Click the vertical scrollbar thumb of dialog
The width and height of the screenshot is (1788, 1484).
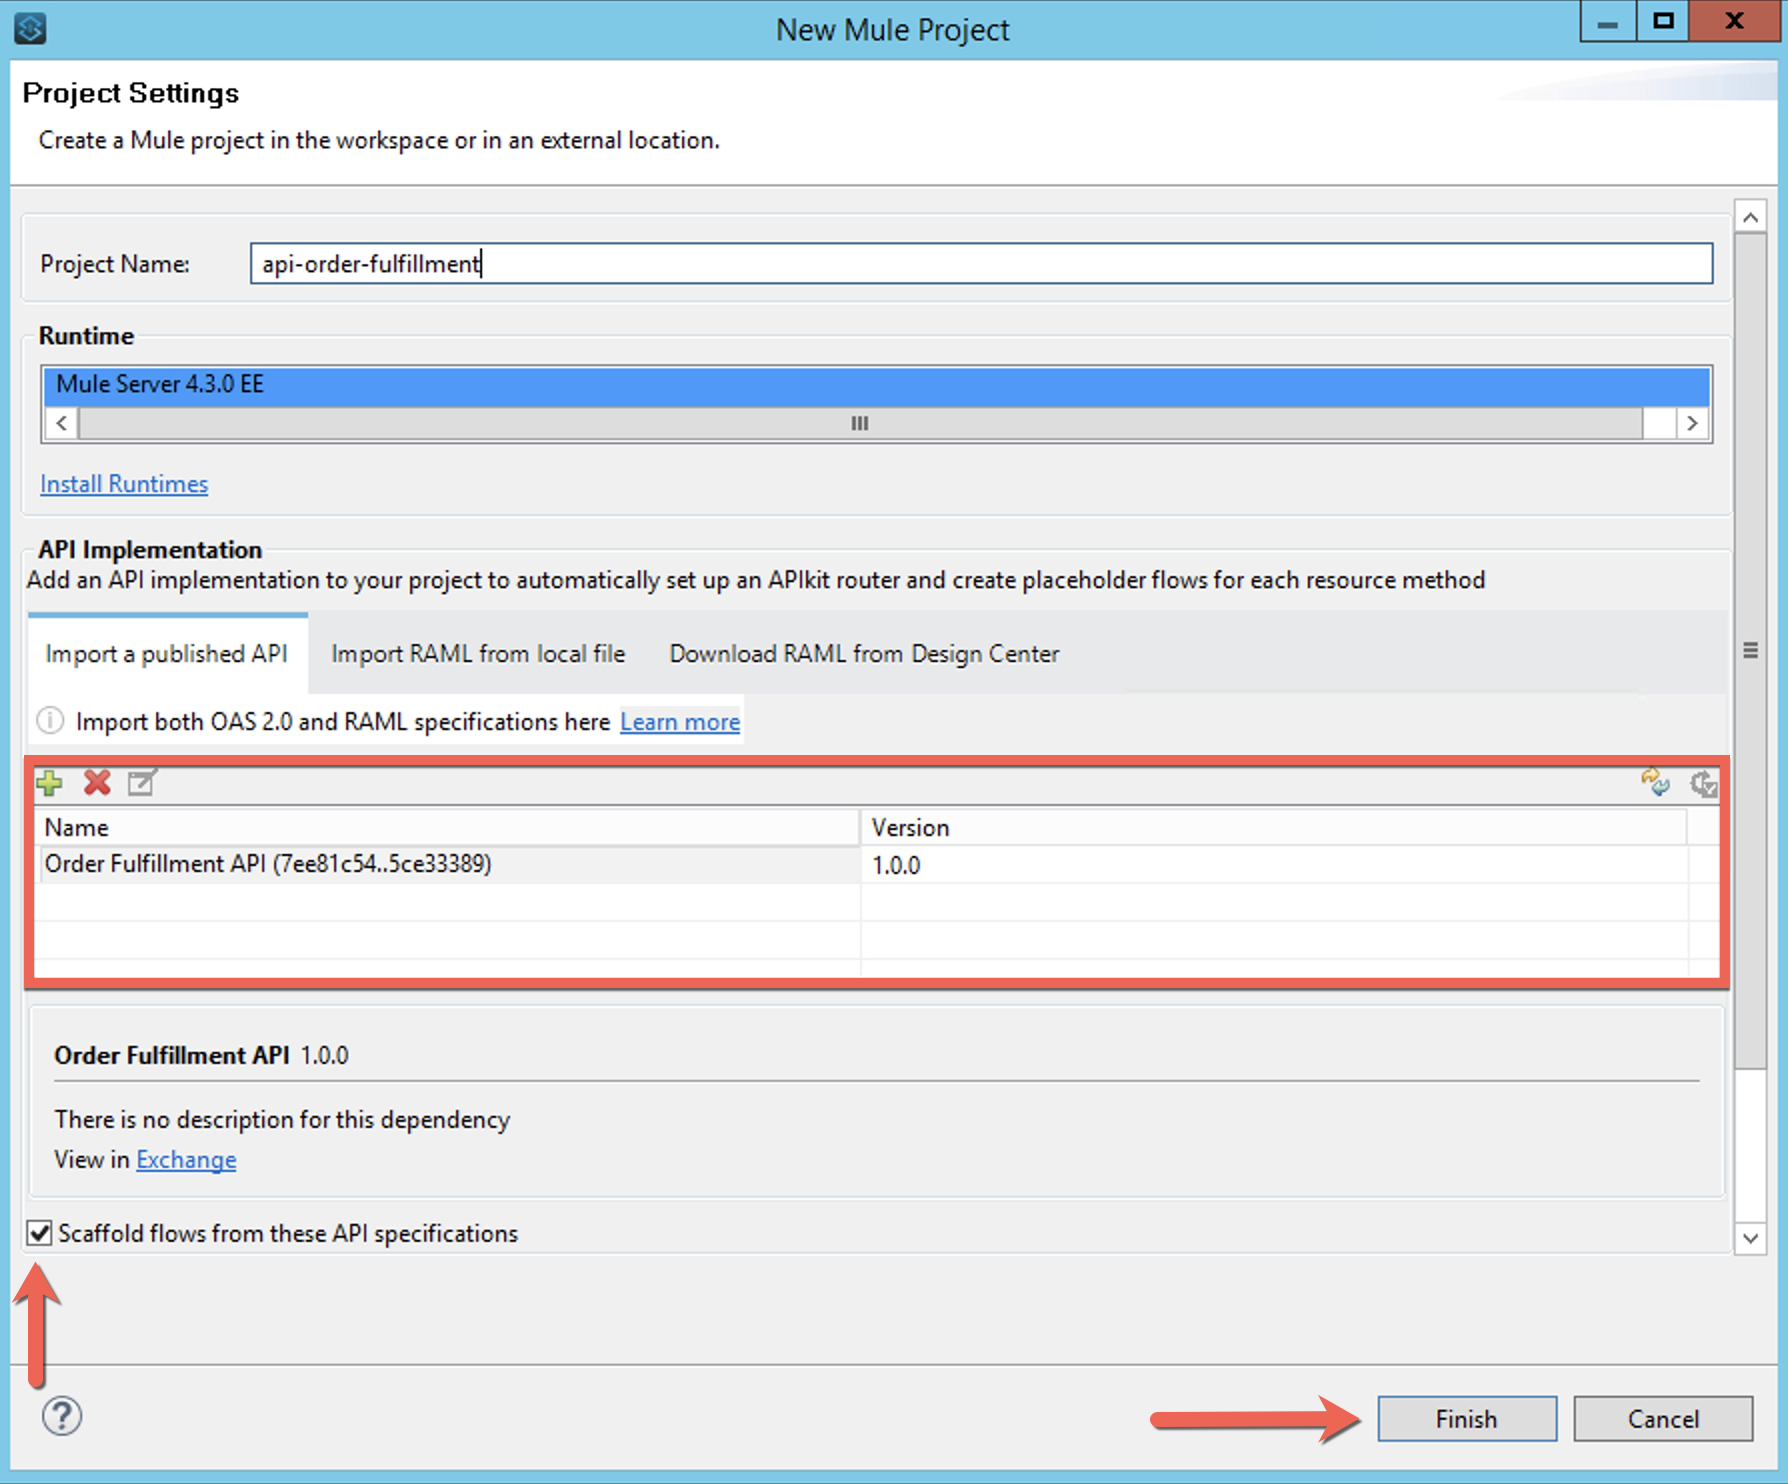coord(1750,650)
